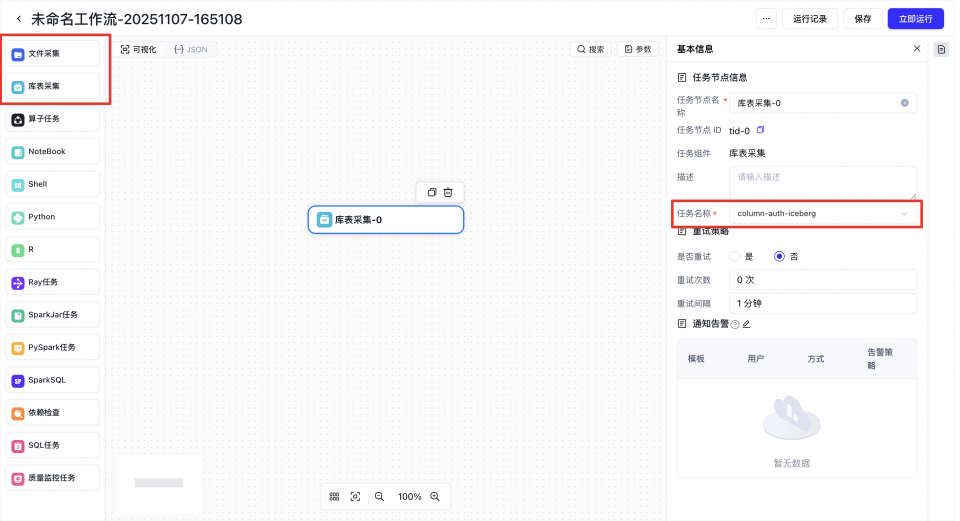Zoom in on the canvas
The width and height of the screenshot is (960, 521).
pyautogui.click(x=435, y=497)
